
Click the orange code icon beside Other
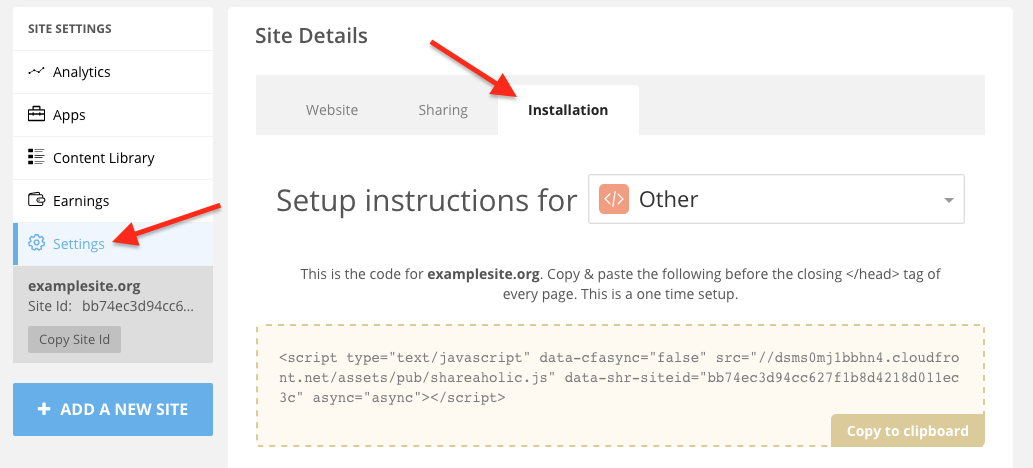614,199
